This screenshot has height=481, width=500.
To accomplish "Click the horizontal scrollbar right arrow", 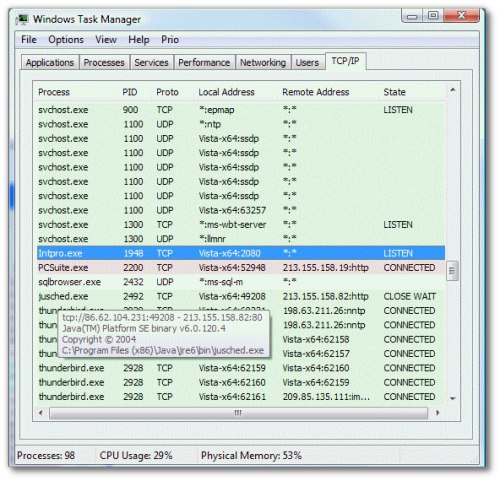I will pyautogui.click(x=437, y=413).
